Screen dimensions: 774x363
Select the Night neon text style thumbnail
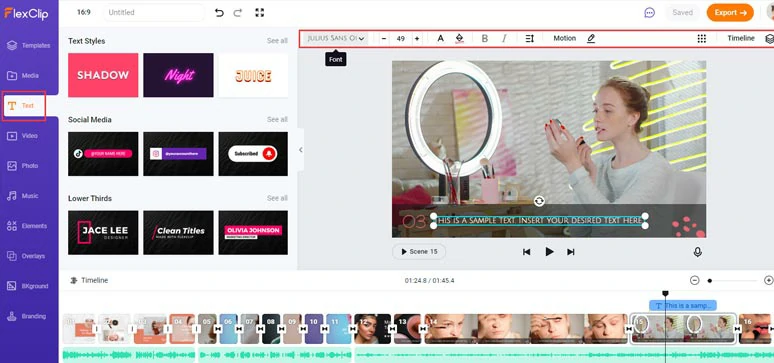pos(178,75)
